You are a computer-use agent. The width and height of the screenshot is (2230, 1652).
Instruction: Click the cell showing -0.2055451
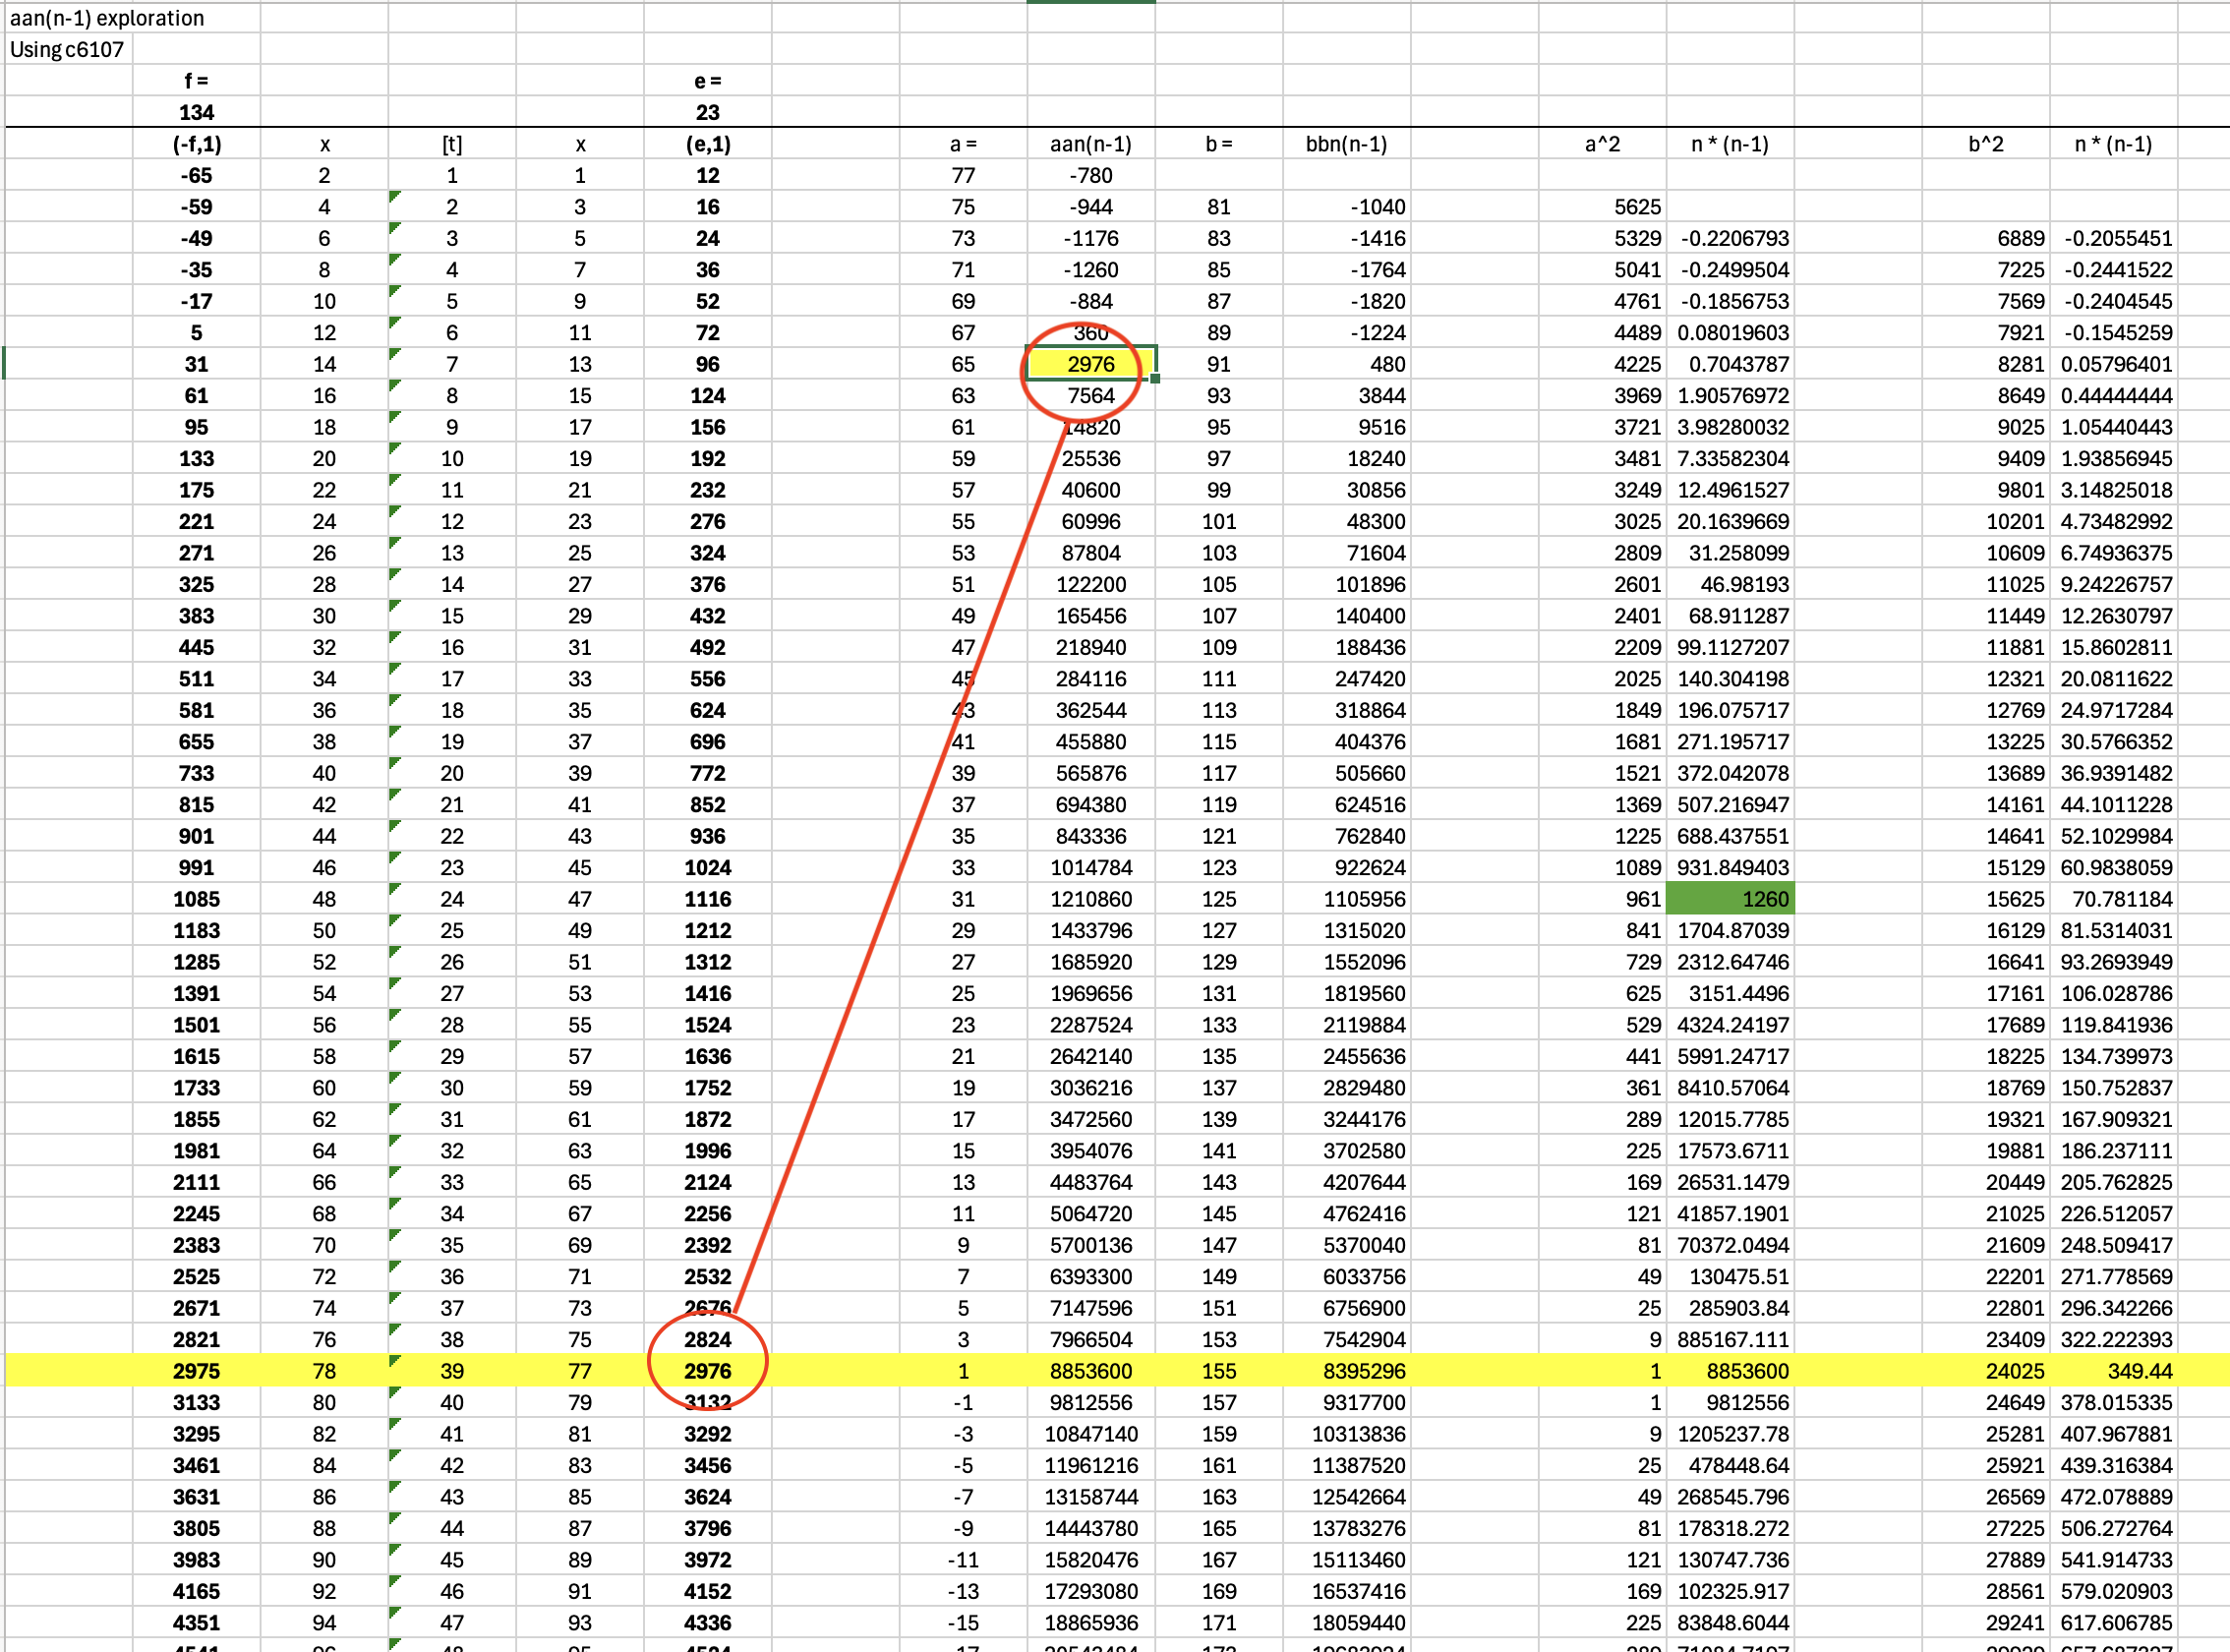pyautogui.click(x=2113, y=238)
